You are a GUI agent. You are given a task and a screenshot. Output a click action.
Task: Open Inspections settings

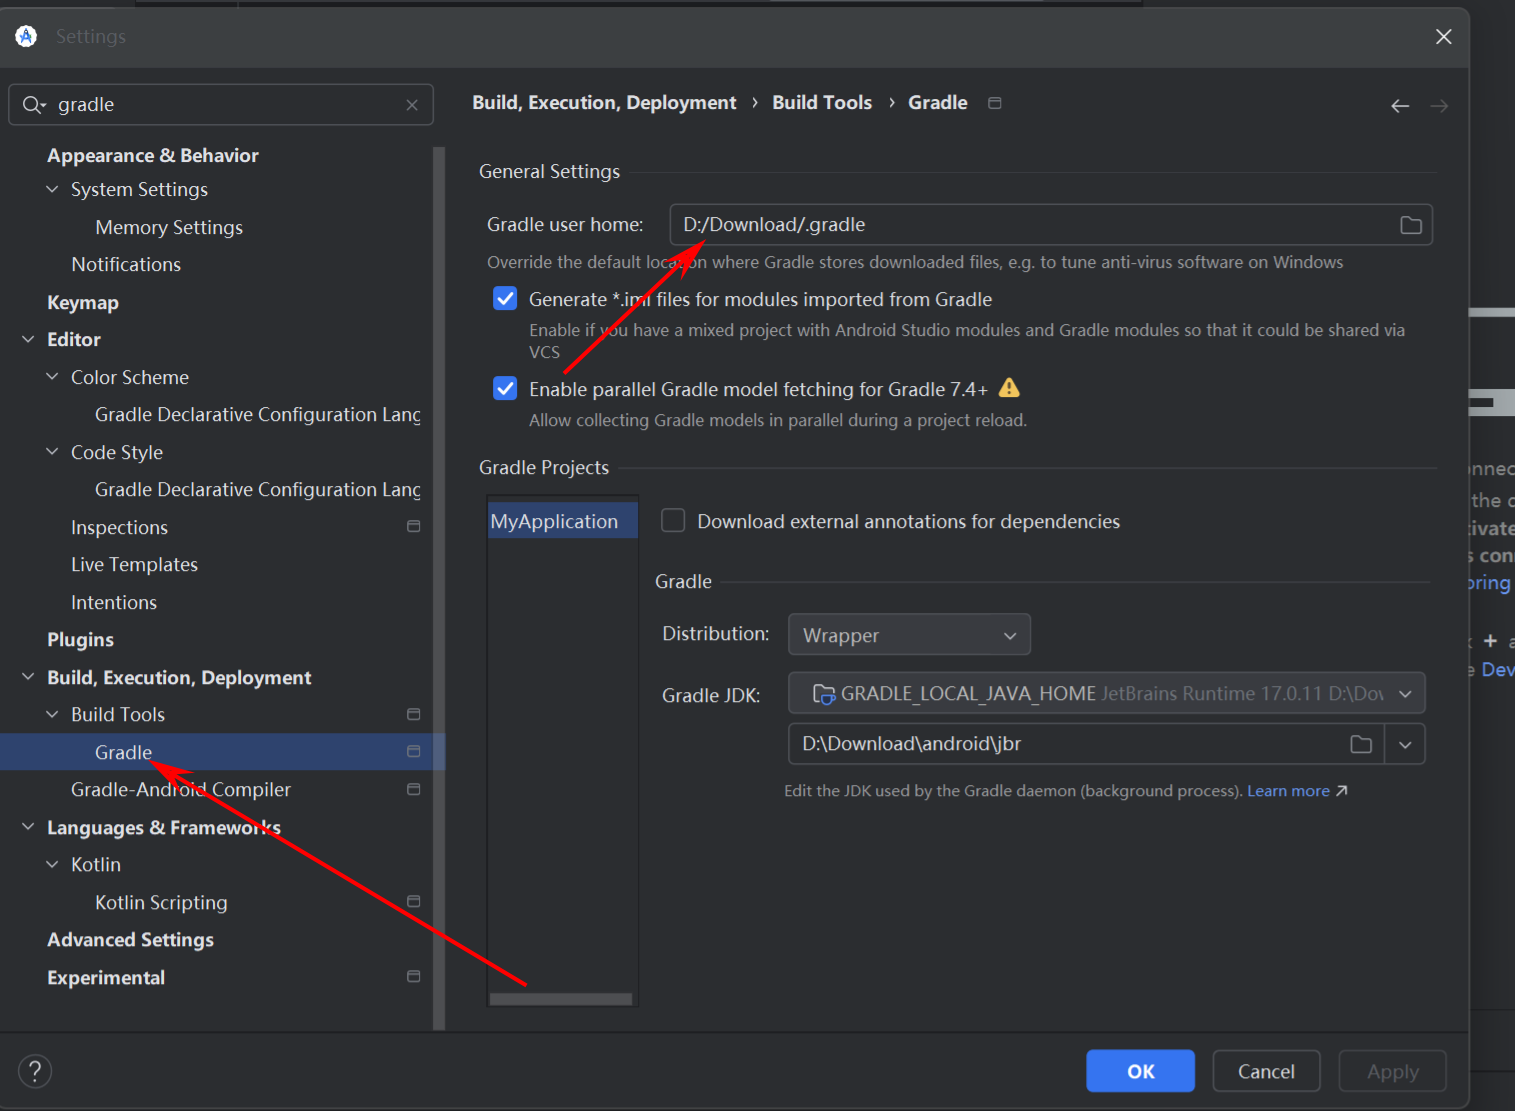coord(119,527)
